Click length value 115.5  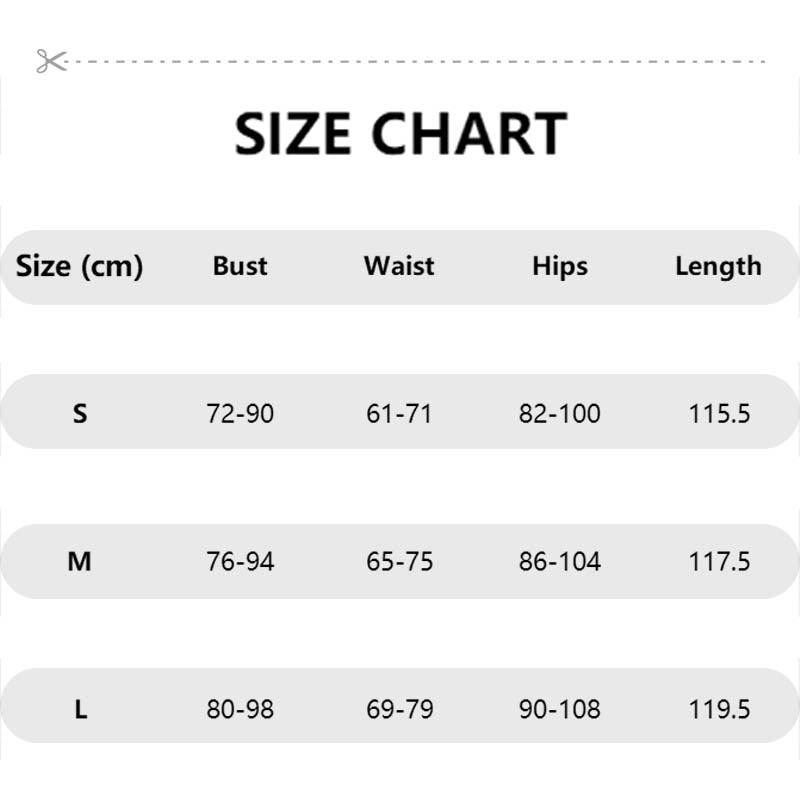pyautogui.click(x=719, y=413)
